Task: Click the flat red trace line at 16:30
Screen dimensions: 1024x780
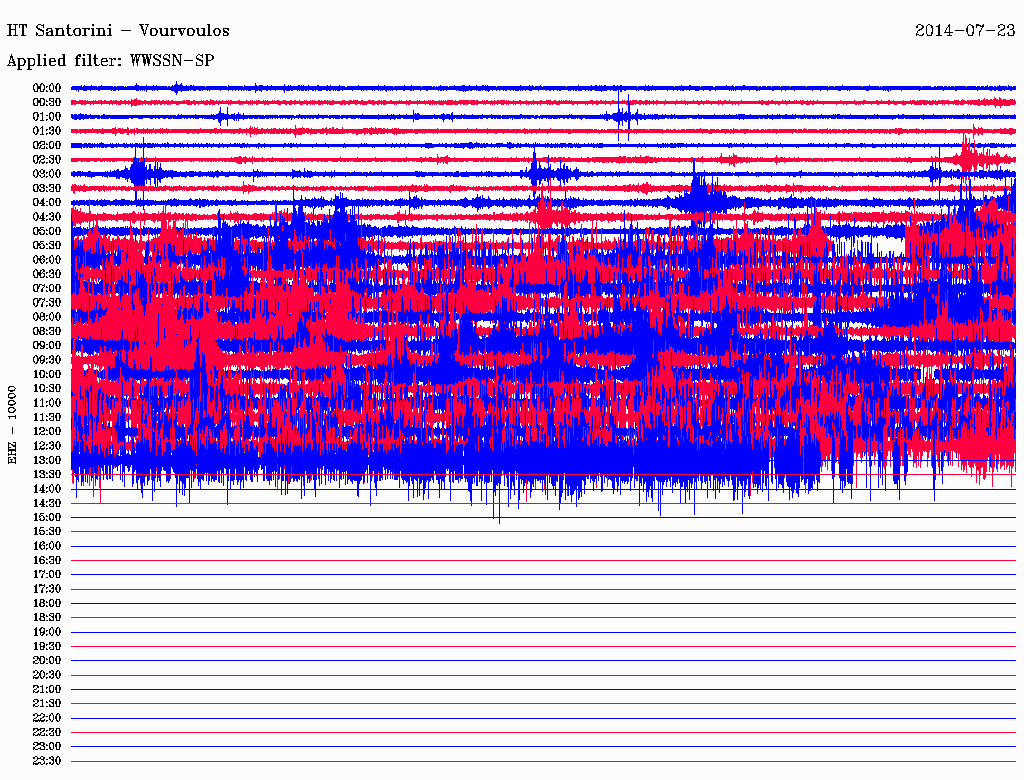Action: click(x=540, y=561)
